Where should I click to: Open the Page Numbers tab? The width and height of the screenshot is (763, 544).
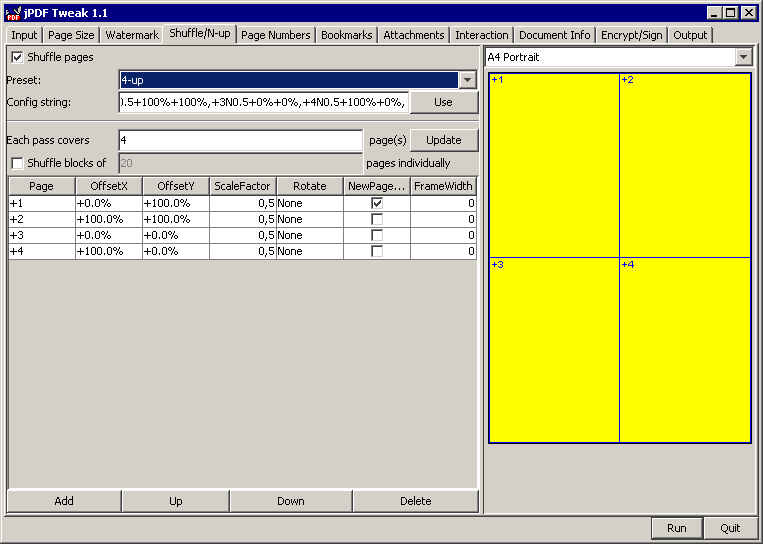point(275,35)
